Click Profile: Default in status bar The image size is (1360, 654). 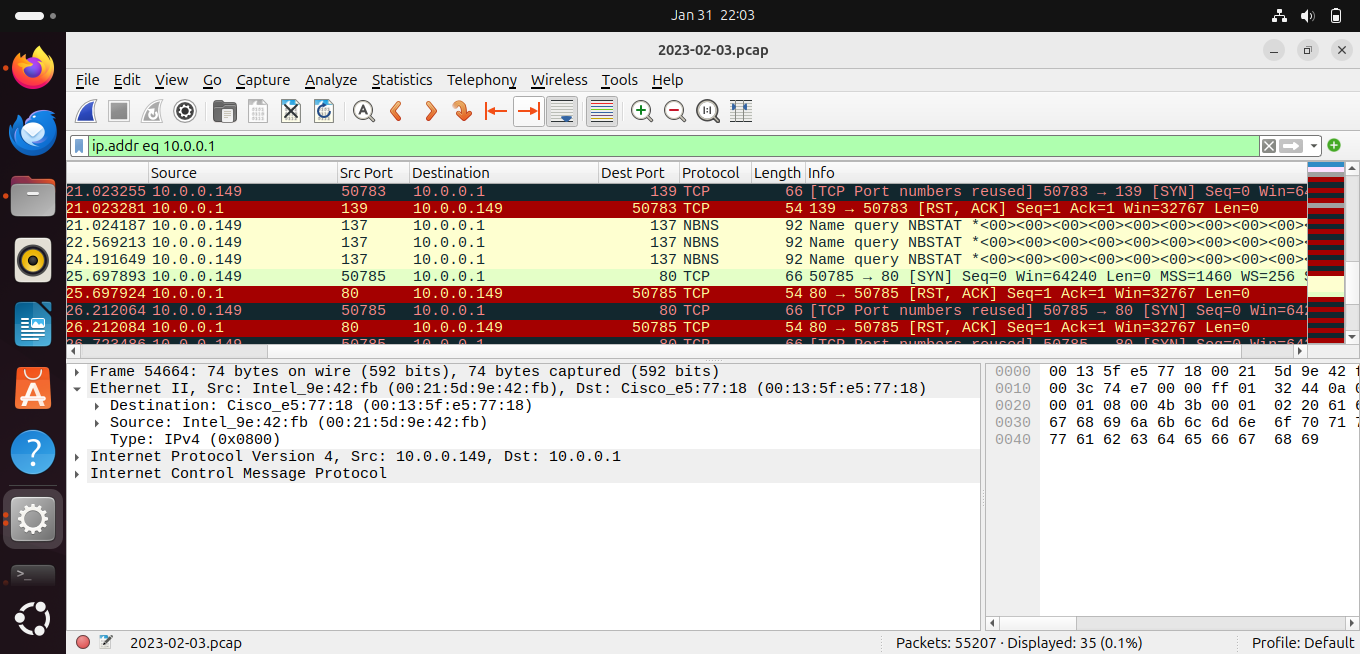coord(1303,643)
